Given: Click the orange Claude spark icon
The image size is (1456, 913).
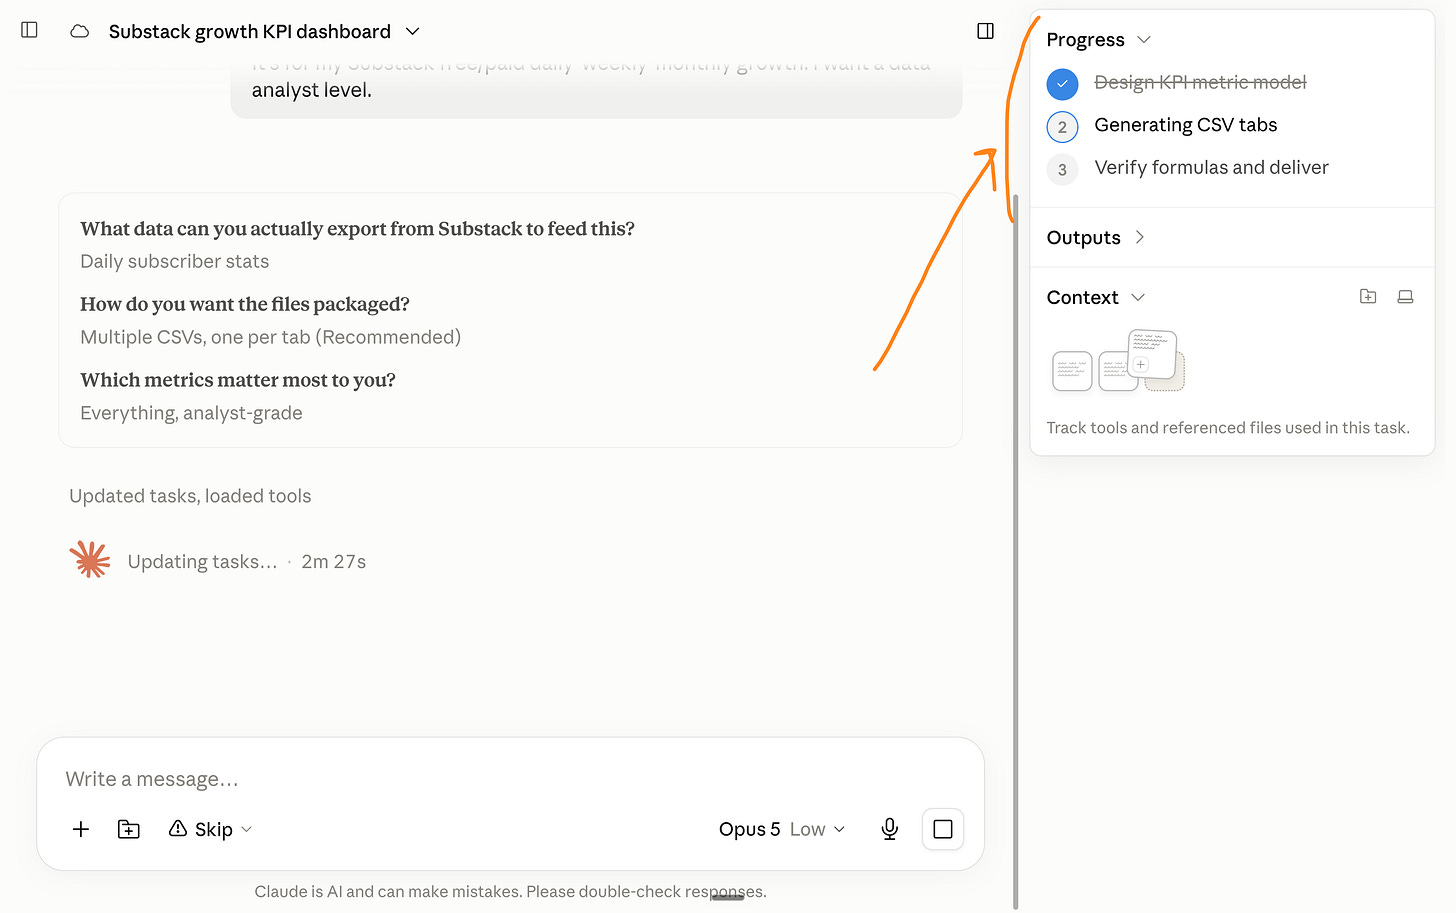Looking at the screenshot, I should click(x=90, y=560).
